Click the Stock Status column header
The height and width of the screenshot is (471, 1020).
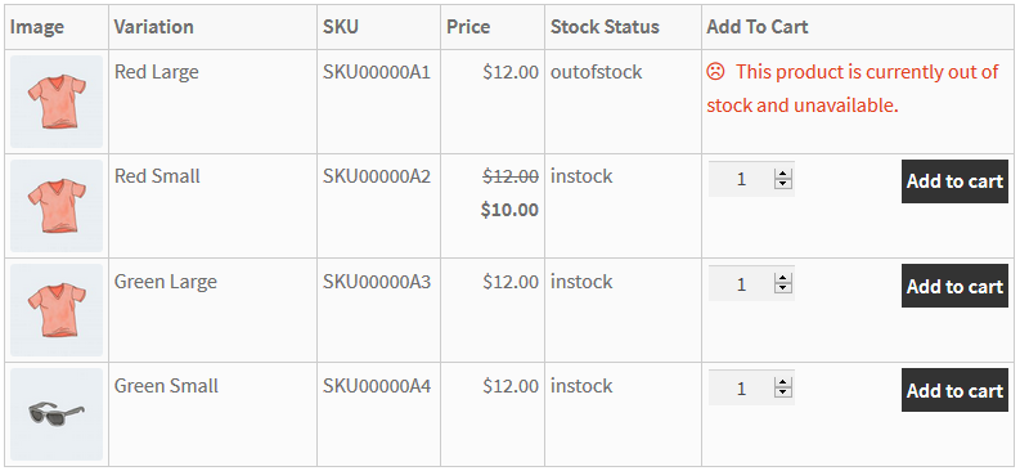click(604, 27)
